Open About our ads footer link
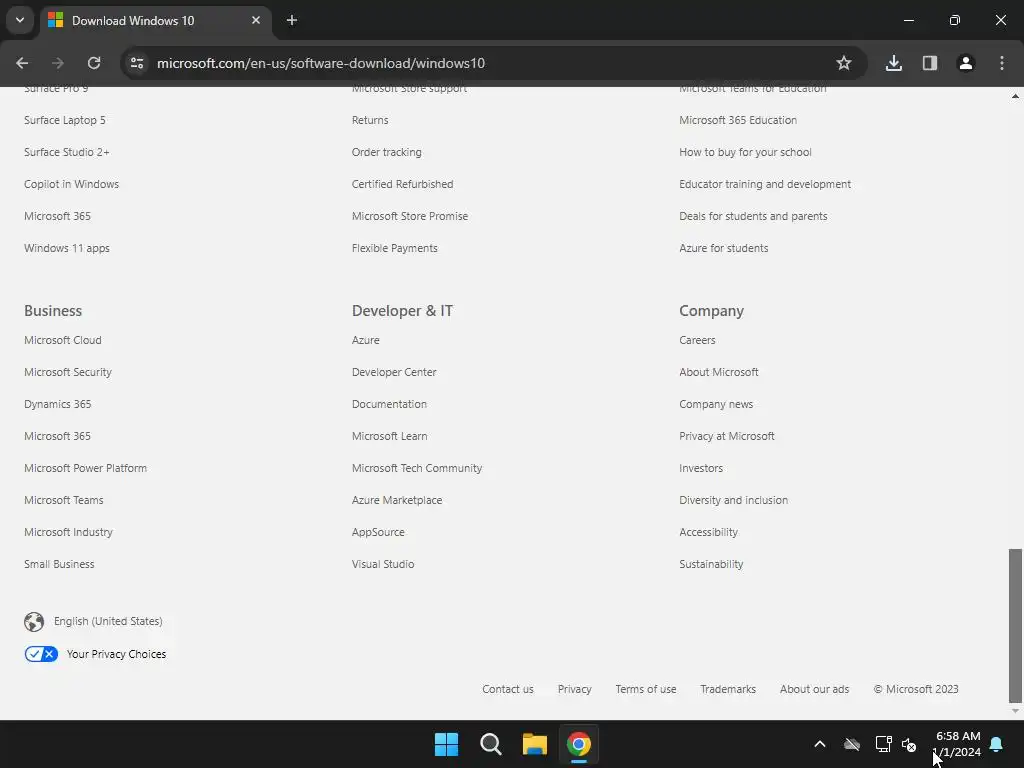This screenshot has width=1024, height=768. click(x=814, y=689)
